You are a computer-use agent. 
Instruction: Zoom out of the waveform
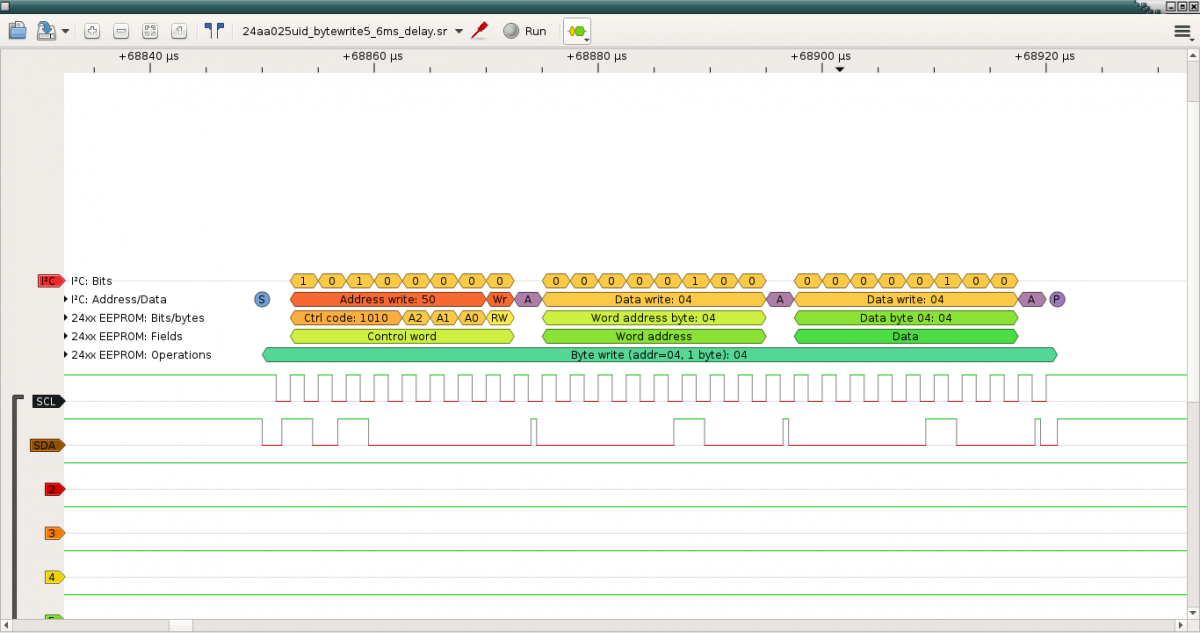point(120,30)
